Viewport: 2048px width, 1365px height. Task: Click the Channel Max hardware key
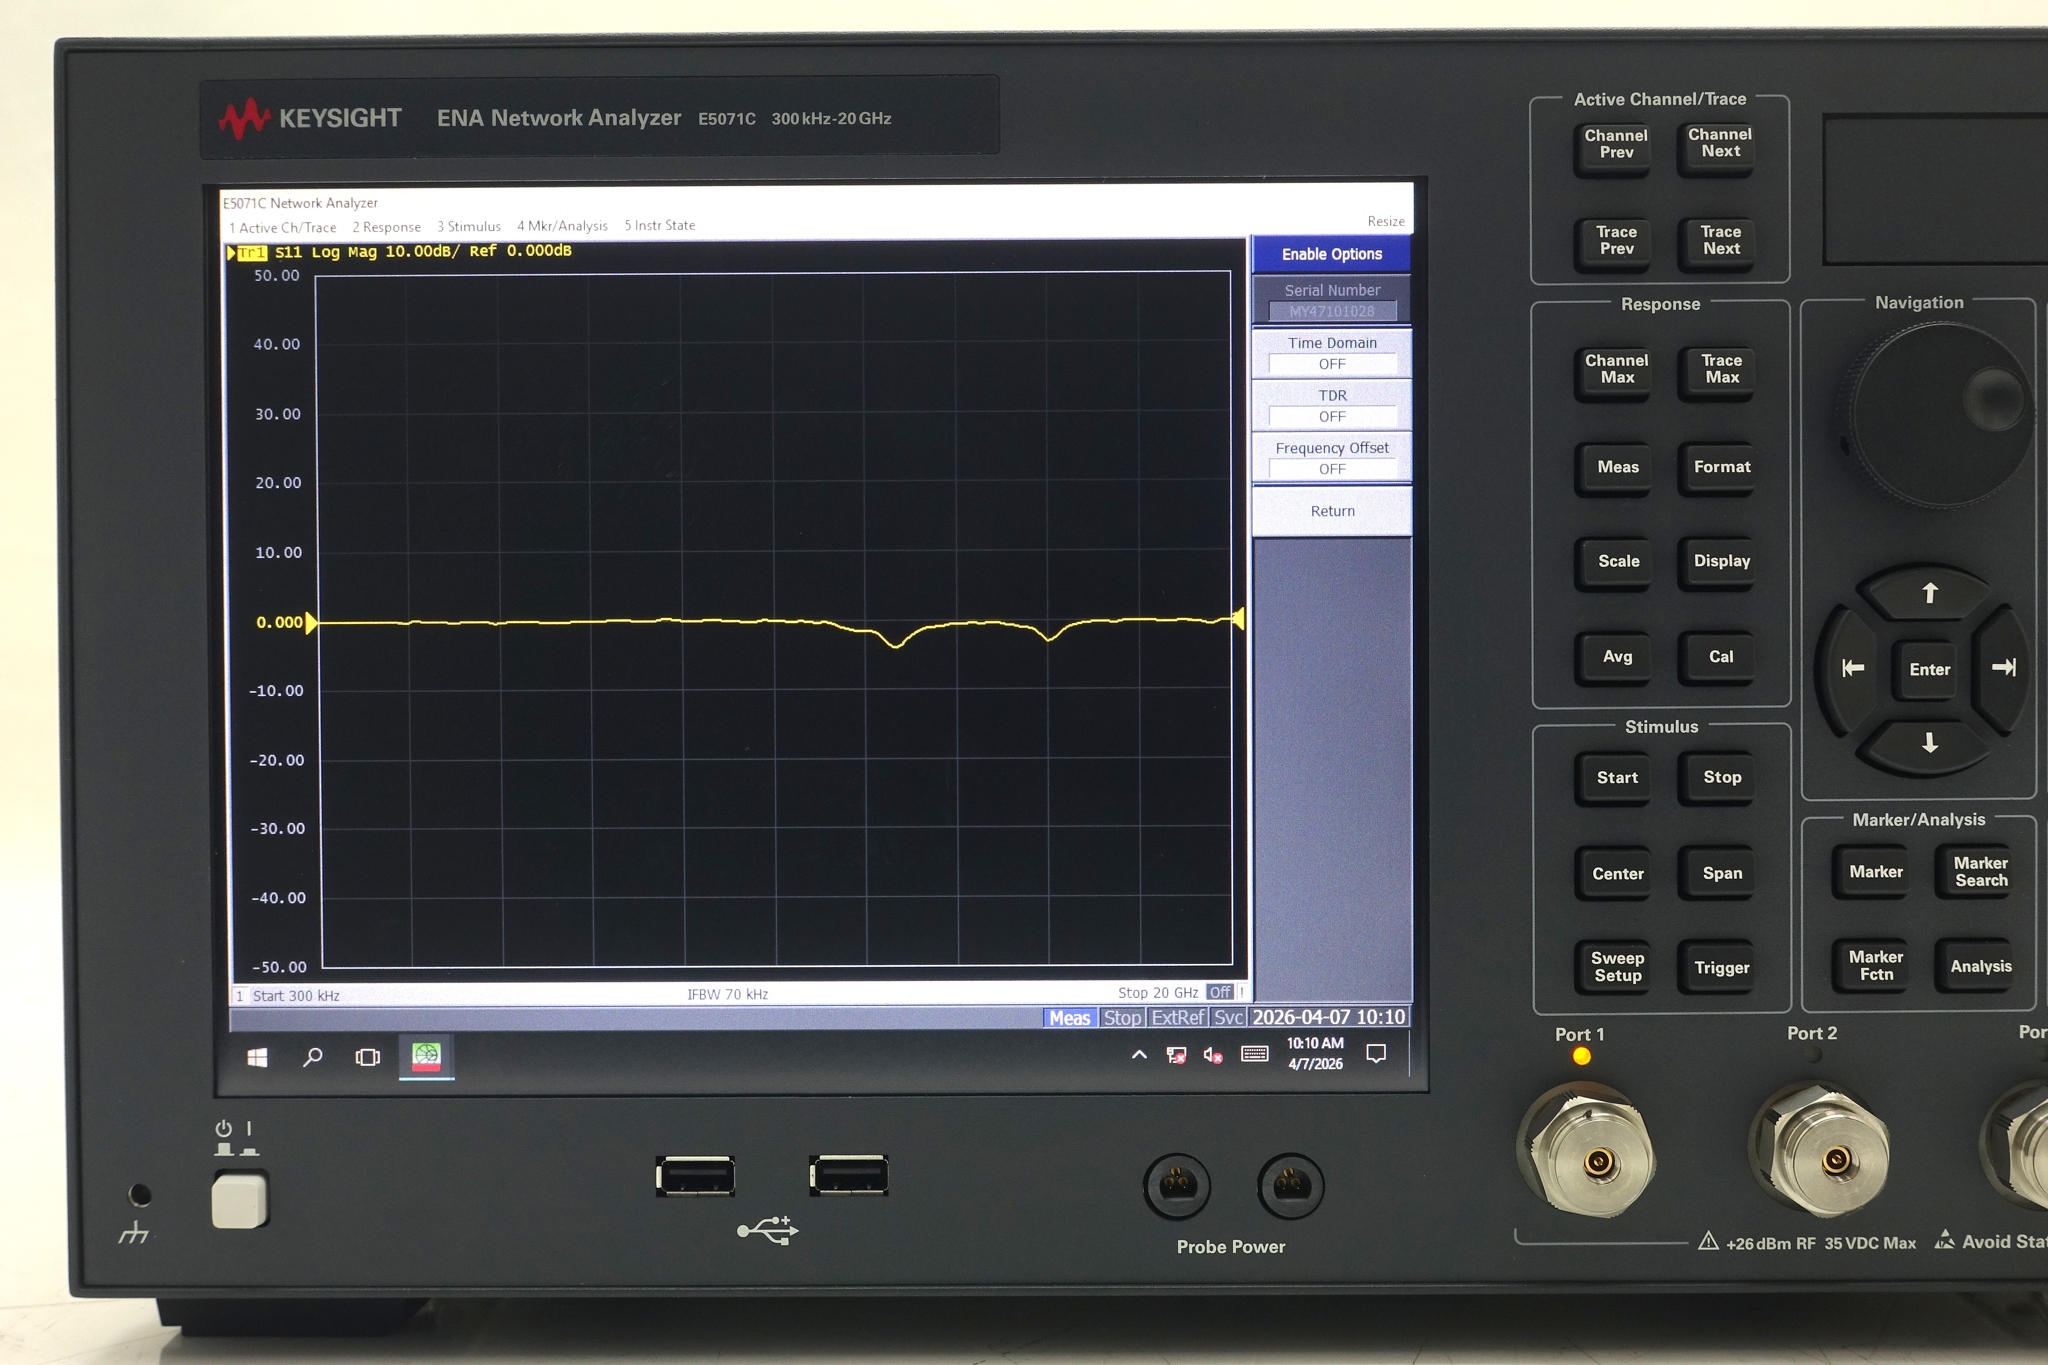tap(1615, 370)
